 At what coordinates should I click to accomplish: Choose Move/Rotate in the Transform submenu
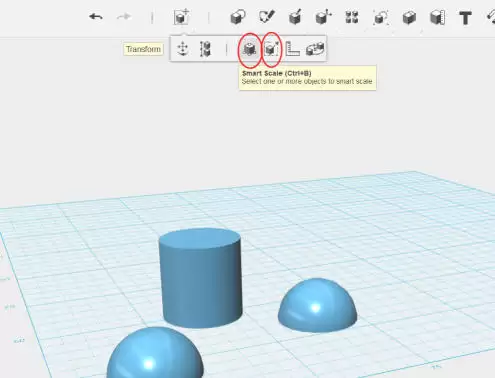point(183,49)
